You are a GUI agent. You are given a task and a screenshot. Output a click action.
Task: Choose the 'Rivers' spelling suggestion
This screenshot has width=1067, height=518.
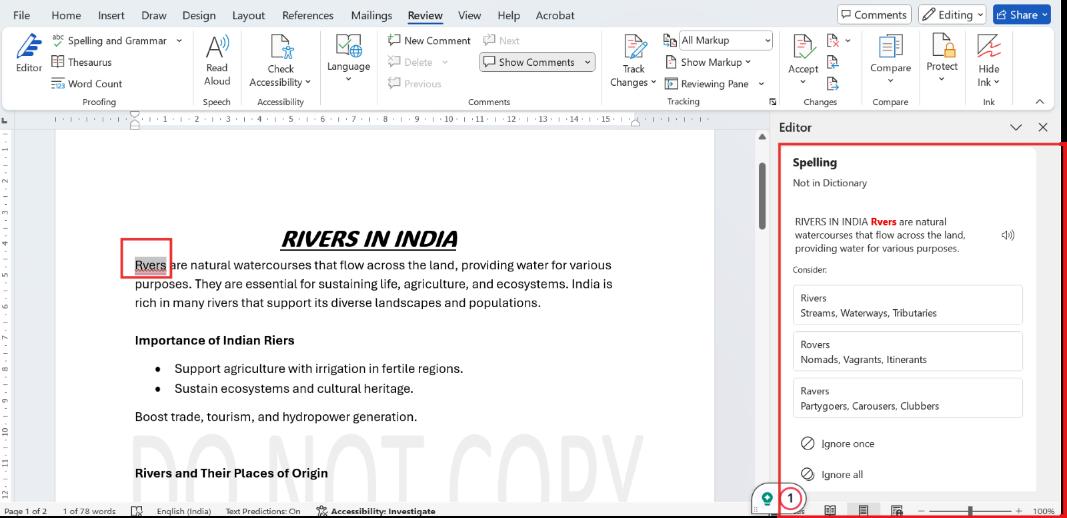908,305
